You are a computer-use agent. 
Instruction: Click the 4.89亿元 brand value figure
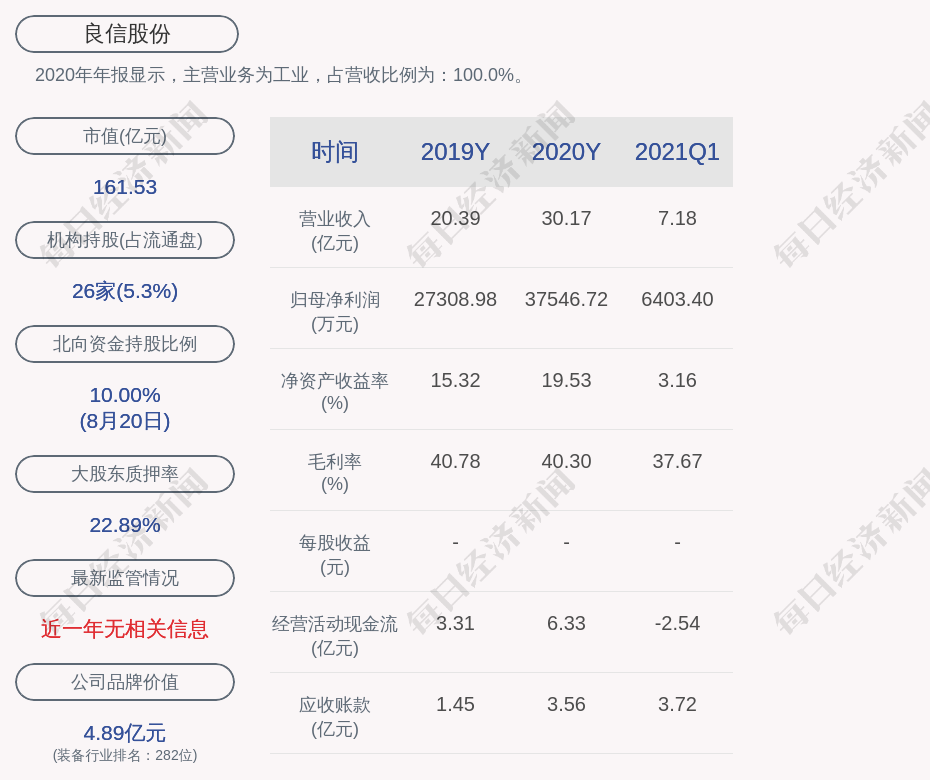point(125,733)
